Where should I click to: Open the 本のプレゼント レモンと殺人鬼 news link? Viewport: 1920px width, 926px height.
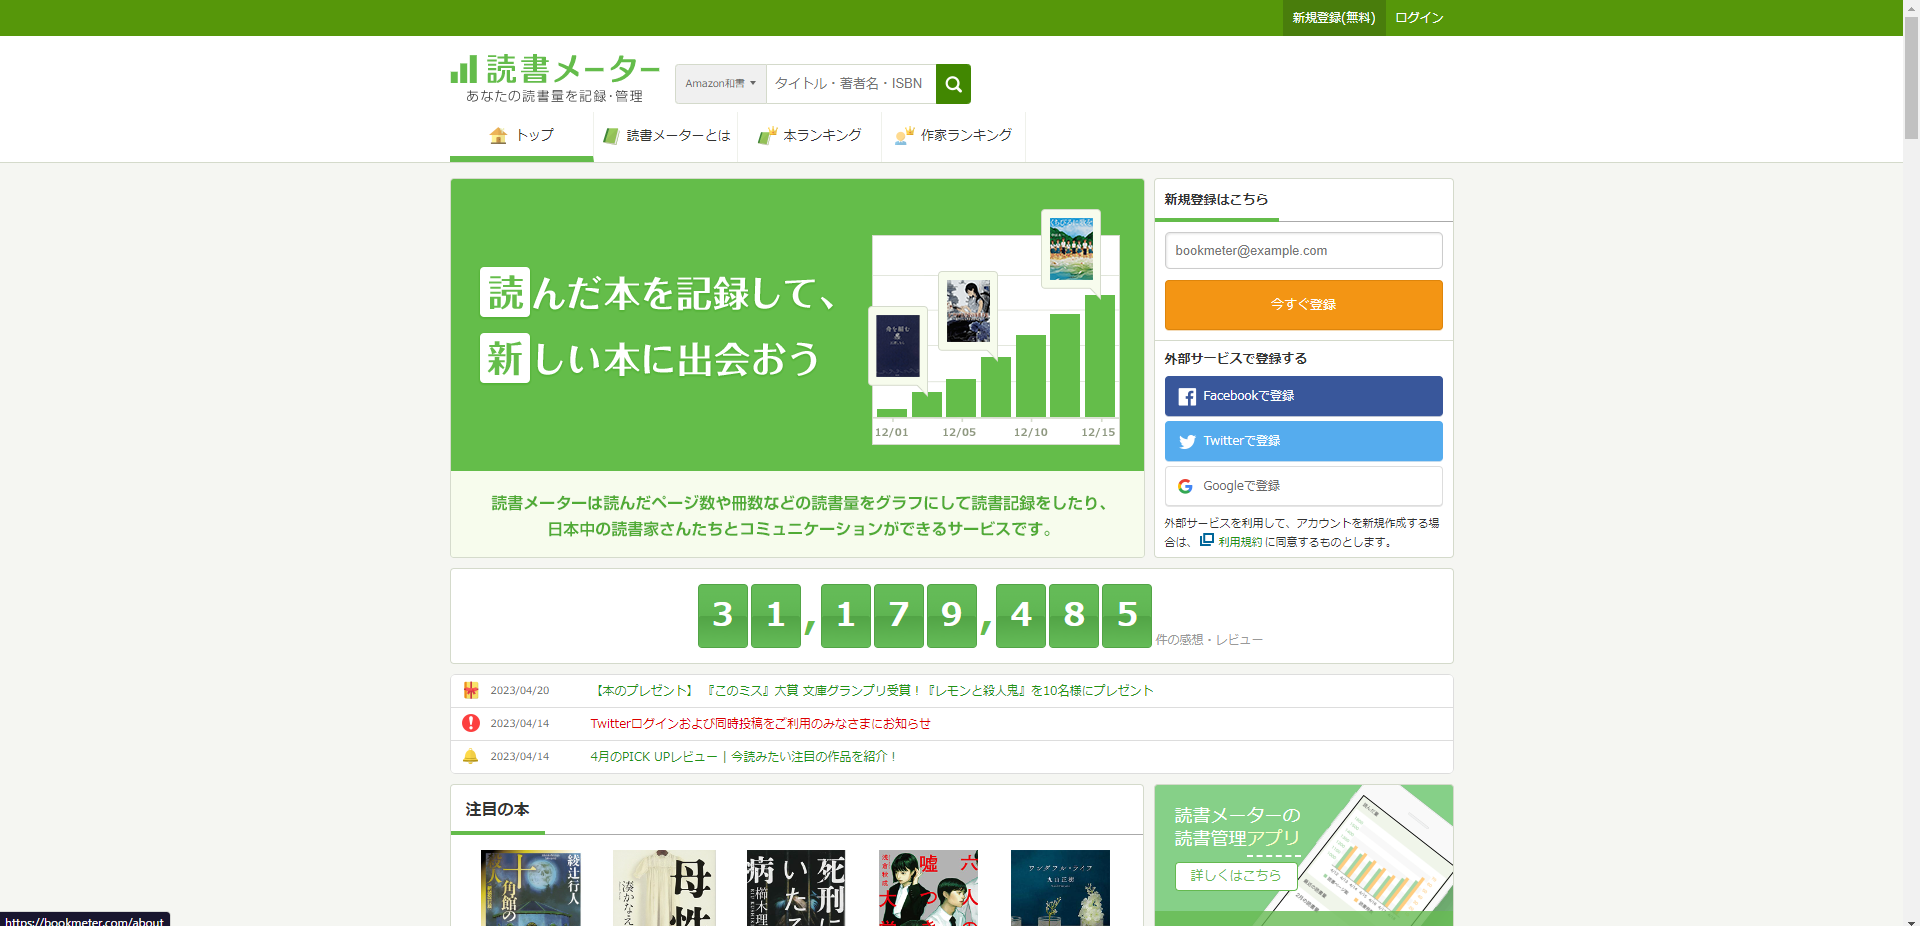[x=872, y=691]
